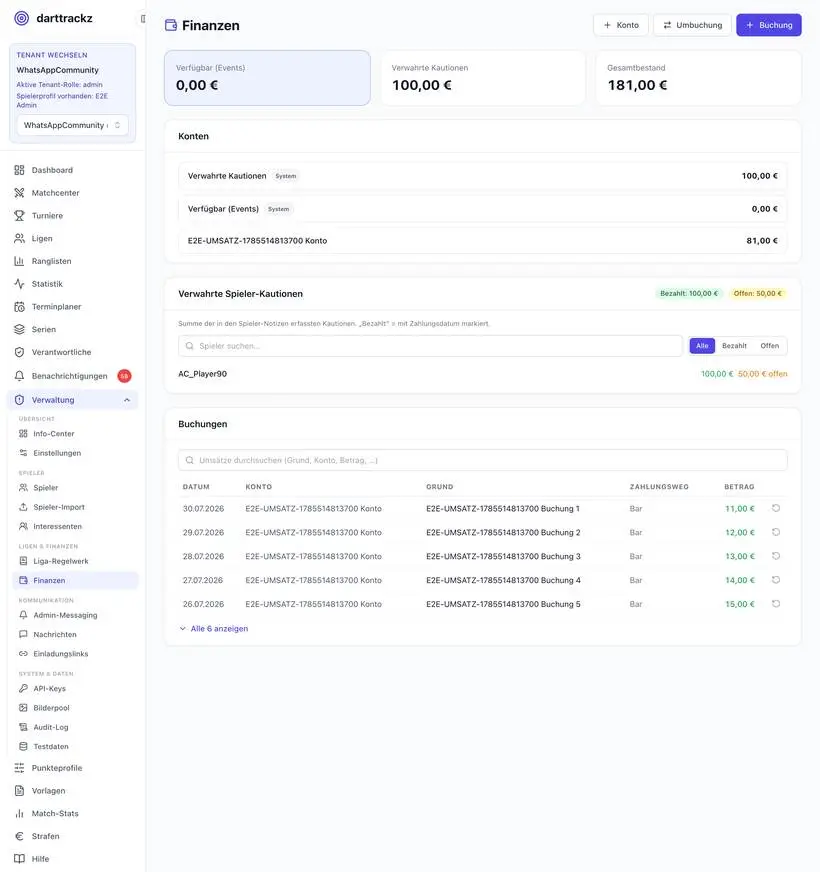Select the Gesamtbestand summary card
Screen dimensions: 820x872
698,78
